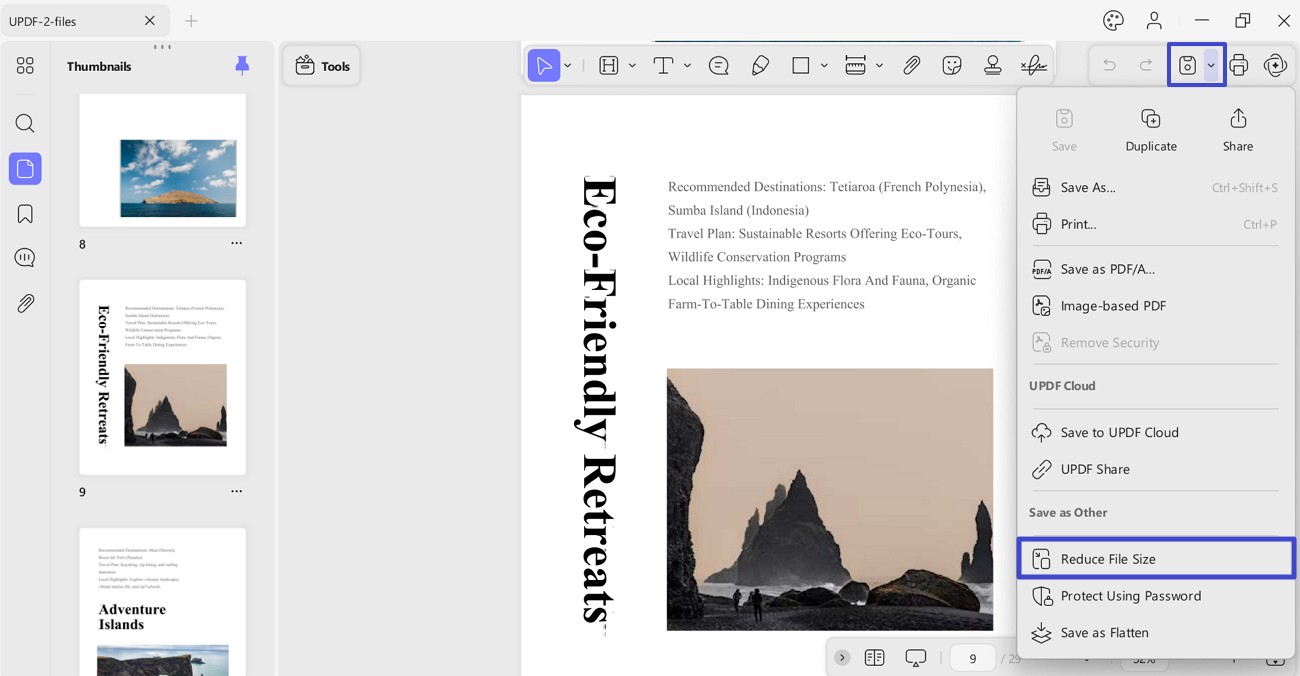This screenshot has height=676, width=1300.
Task: Select the Sticker tool in the toolbar
Action: pyautogui.click(x=951, y=64)
